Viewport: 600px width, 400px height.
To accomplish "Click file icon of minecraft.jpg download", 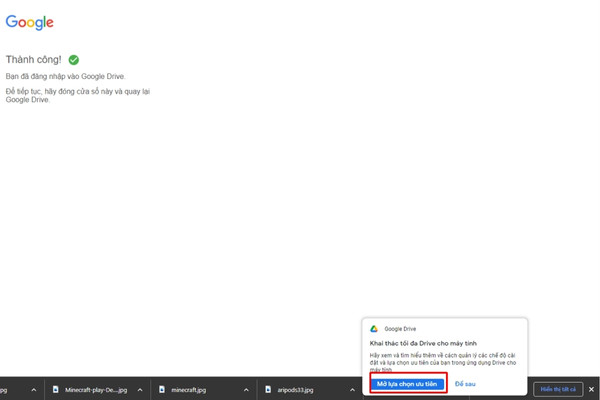I will coord(162,389).
